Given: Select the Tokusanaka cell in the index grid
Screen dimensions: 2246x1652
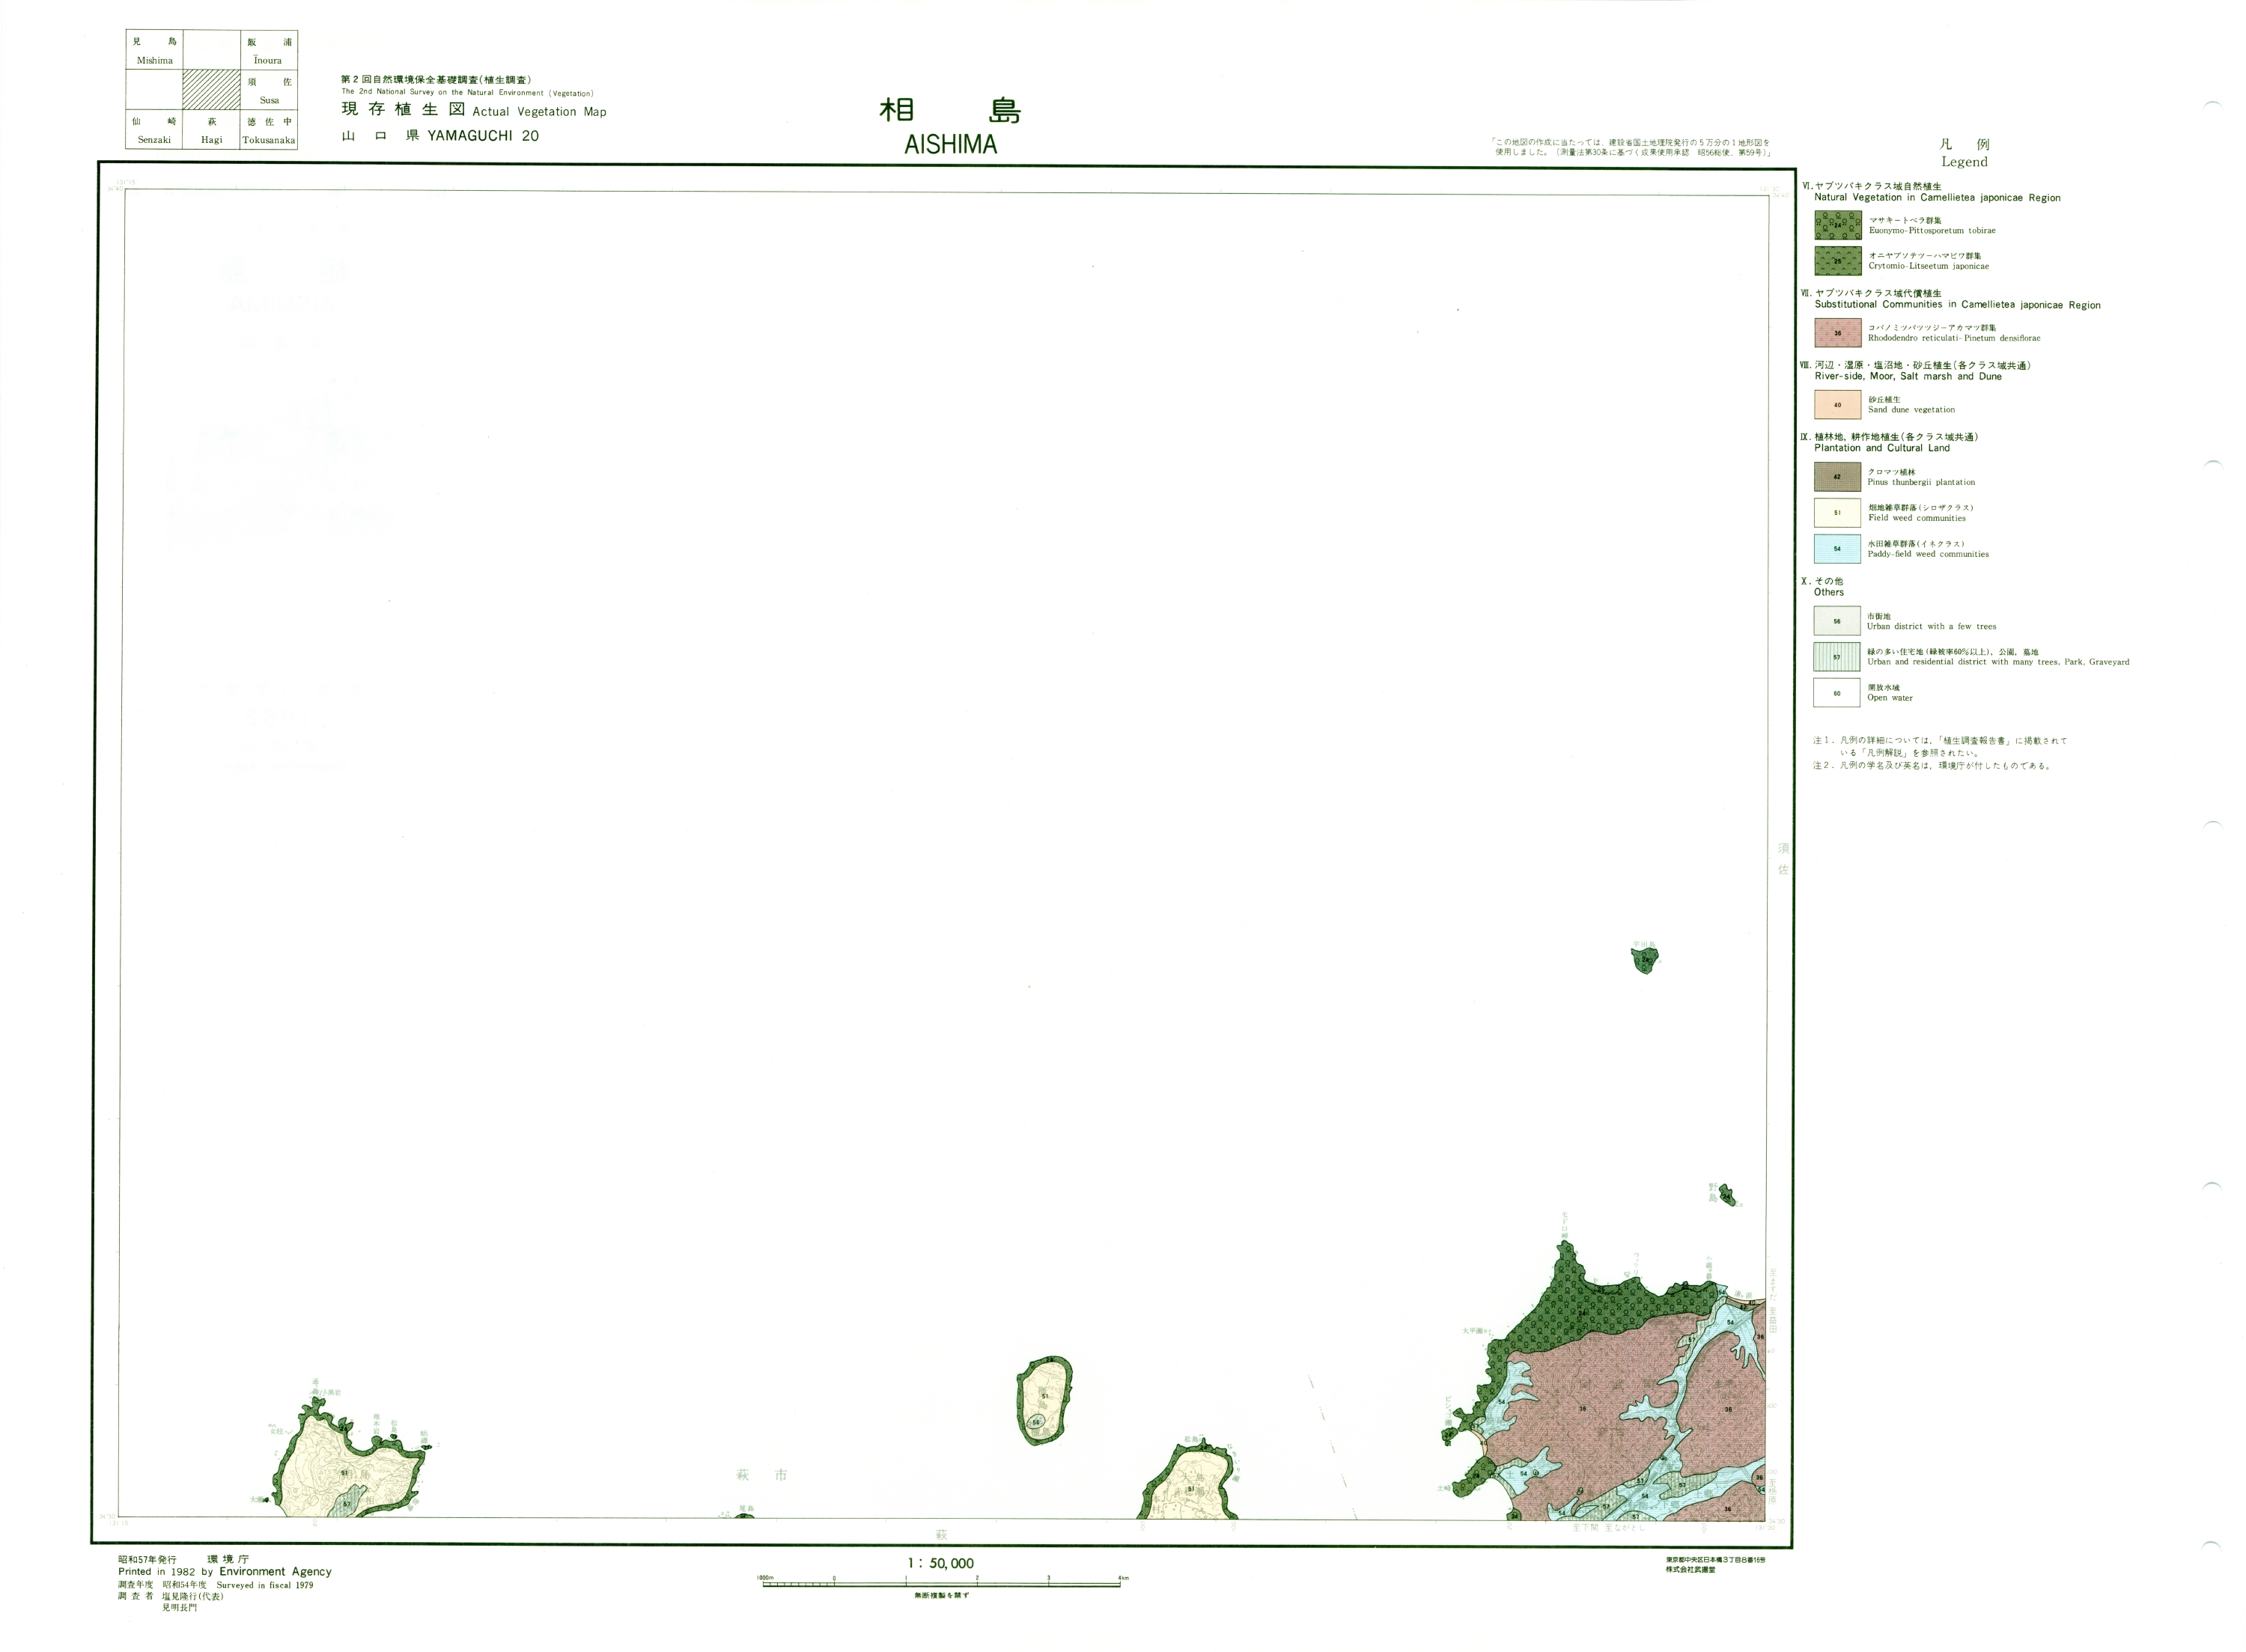Looking at the screenshot, I should [x=269, y=130].
